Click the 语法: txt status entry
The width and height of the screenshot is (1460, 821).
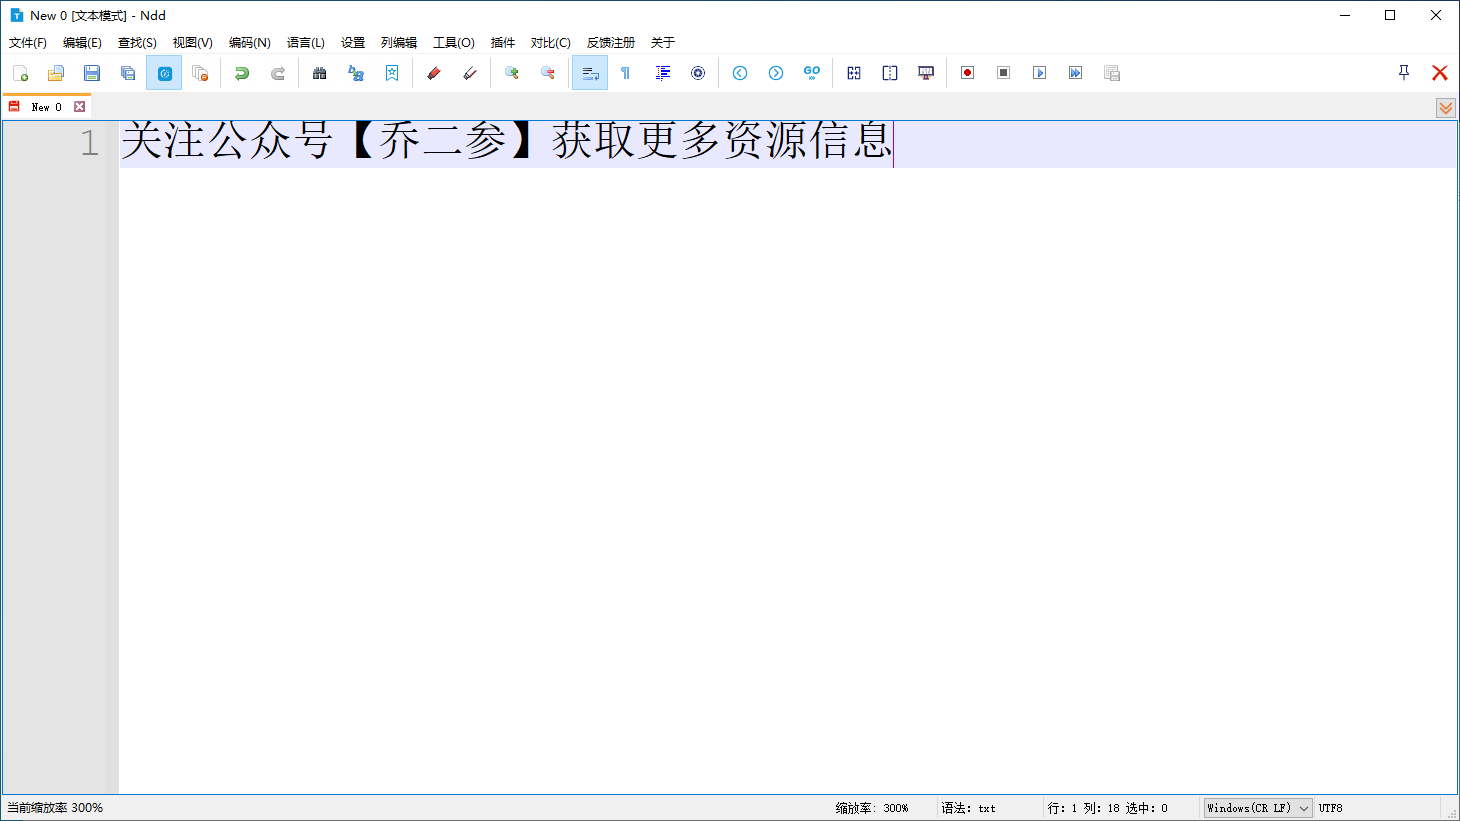[968, 808]
